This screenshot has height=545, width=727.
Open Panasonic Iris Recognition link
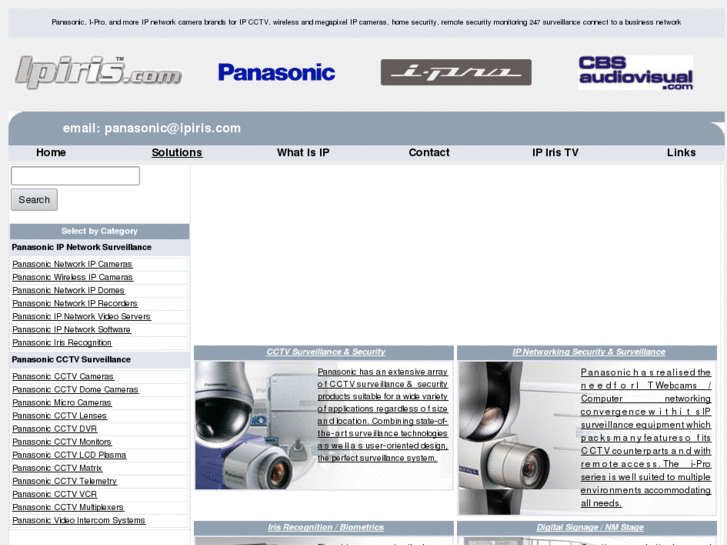click(62, 342)
